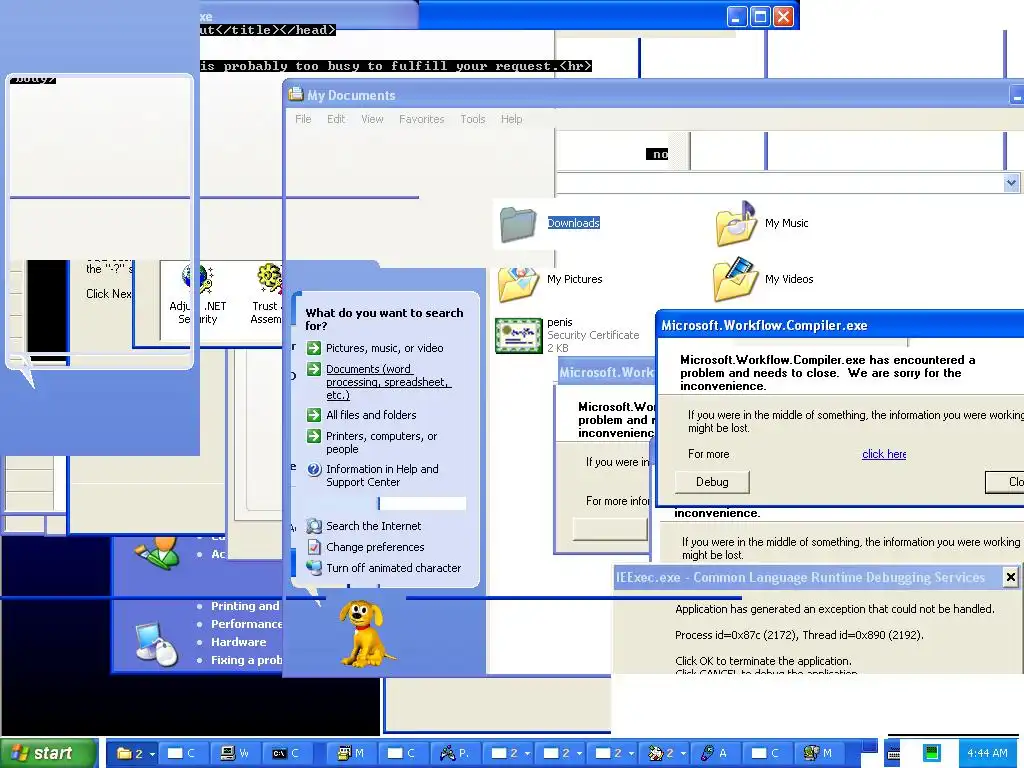1024x768 pixels.
Task: Open the 'Fixing a prob' help topic link
Action: (x=246, y=660)
